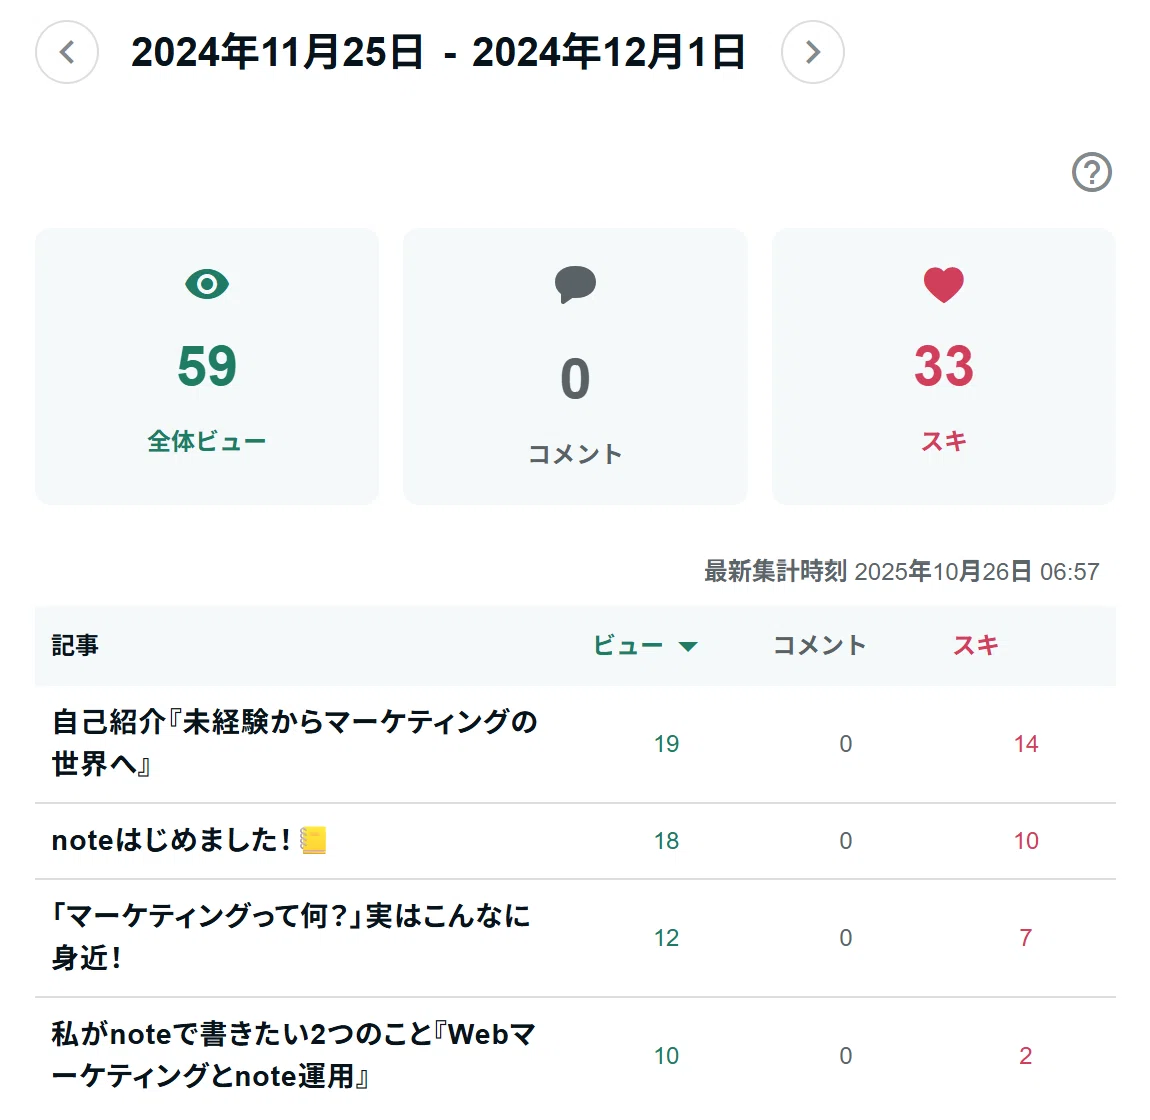Click the speech bubble comment icon
The image size is (1150, 1120).
pos(575,285)
